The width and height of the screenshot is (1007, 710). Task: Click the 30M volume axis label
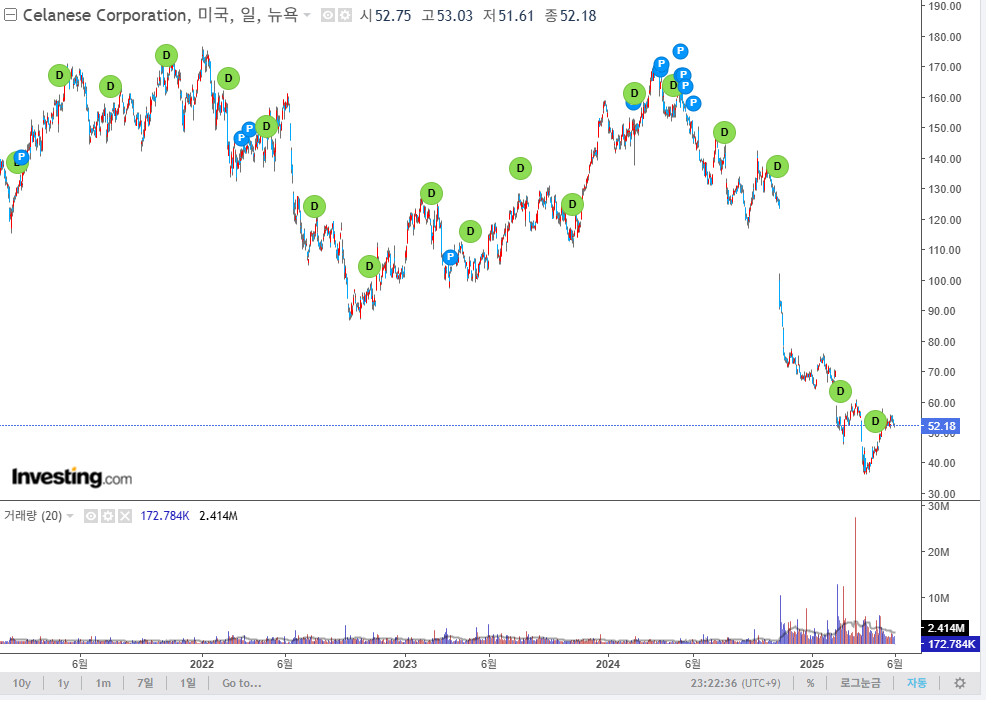pyautogui.click(x=938, y=507)
